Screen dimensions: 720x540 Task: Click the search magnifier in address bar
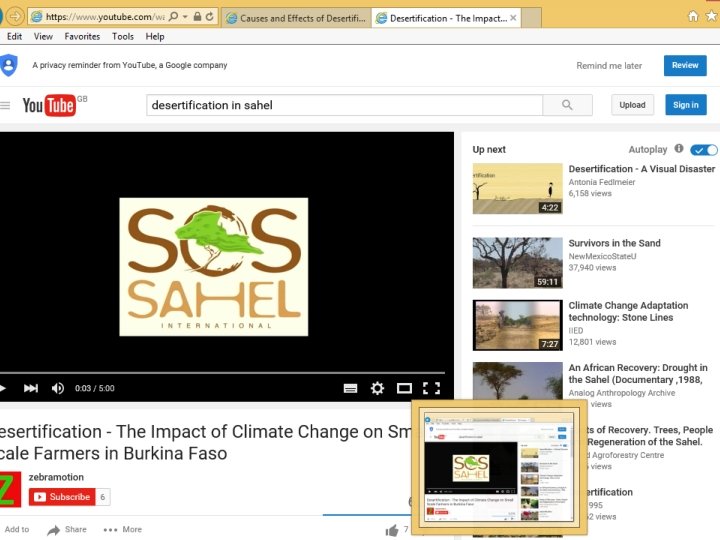173,17
